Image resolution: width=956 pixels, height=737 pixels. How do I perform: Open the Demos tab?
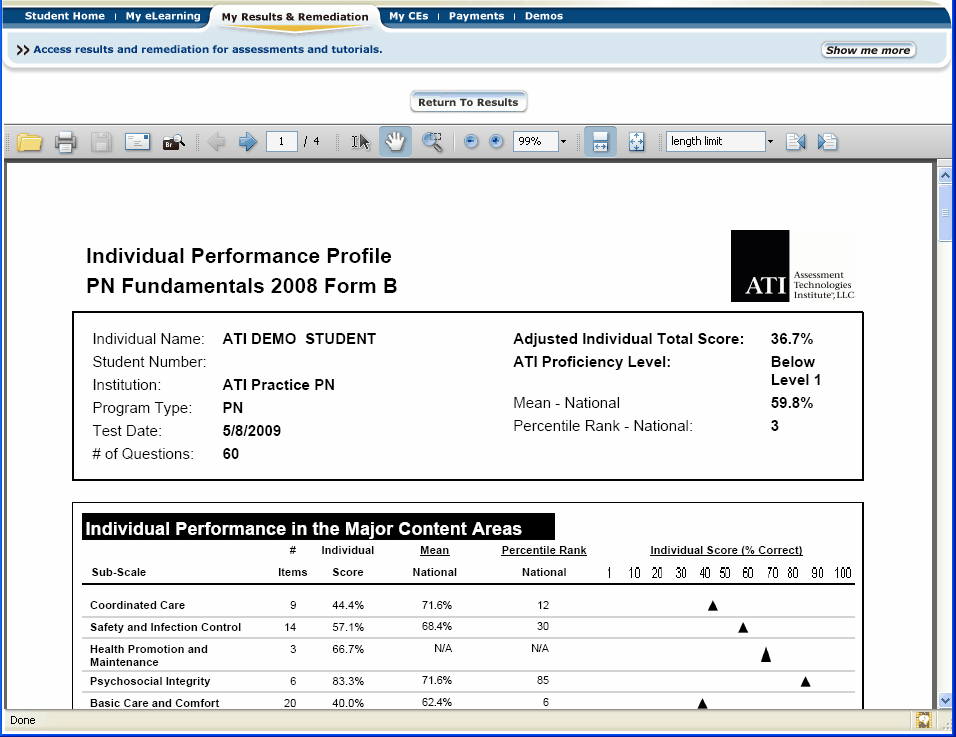coord(544,16)
